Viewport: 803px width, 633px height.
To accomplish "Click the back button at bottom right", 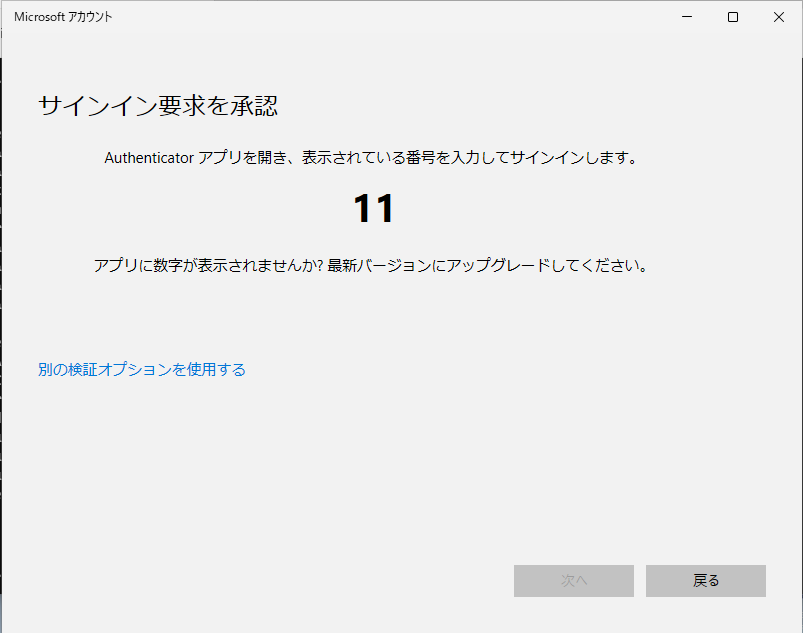I will pos(705,581).
